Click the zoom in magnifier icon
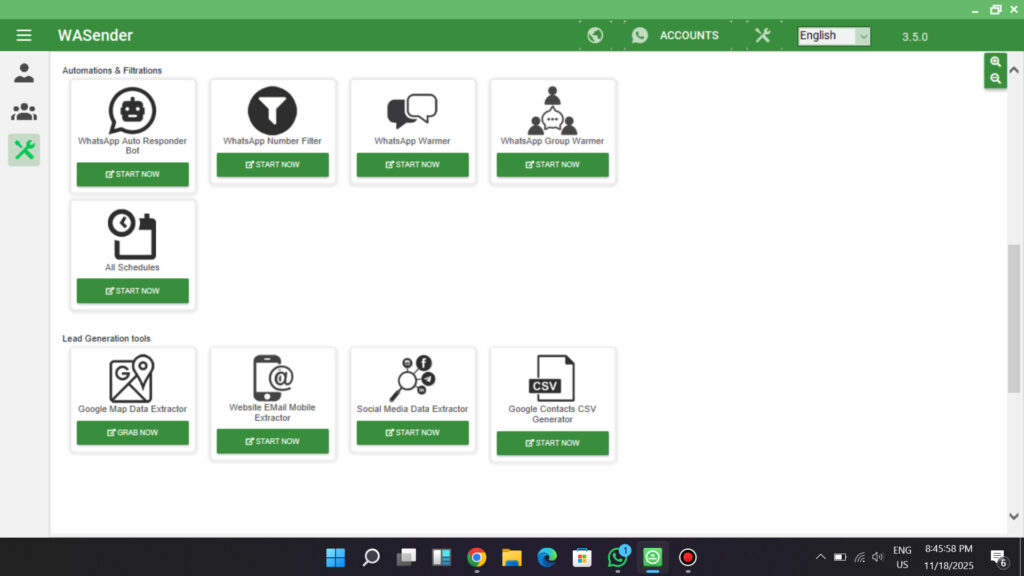1024x576 pixels. pos(995,62)
